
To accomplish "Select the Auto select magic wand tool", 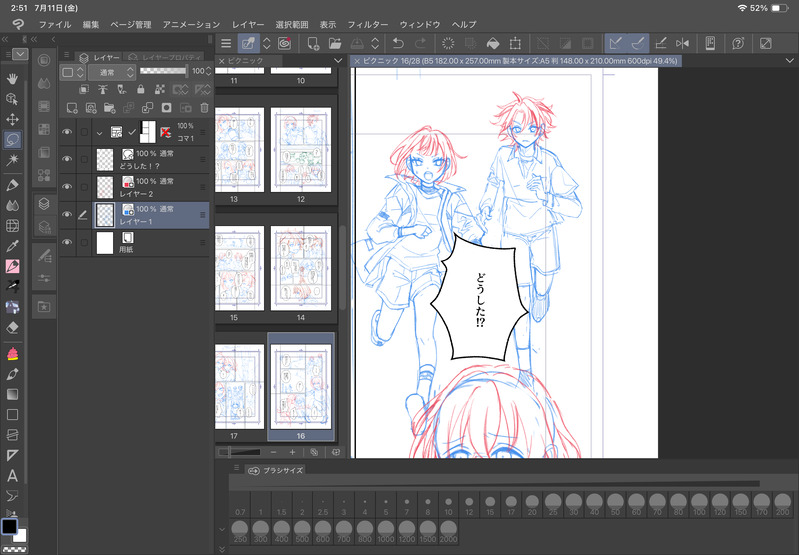I will [x=12, y=160].
